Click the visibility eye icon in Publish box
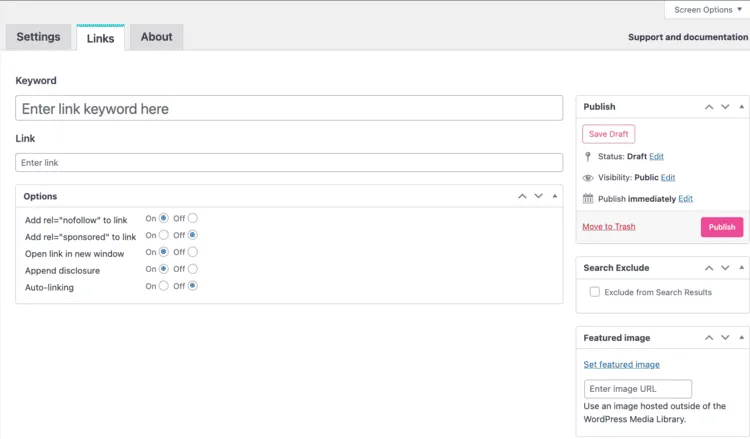Image resolution: width=750 pixels, height=439 pixels. tap(588, 178)
